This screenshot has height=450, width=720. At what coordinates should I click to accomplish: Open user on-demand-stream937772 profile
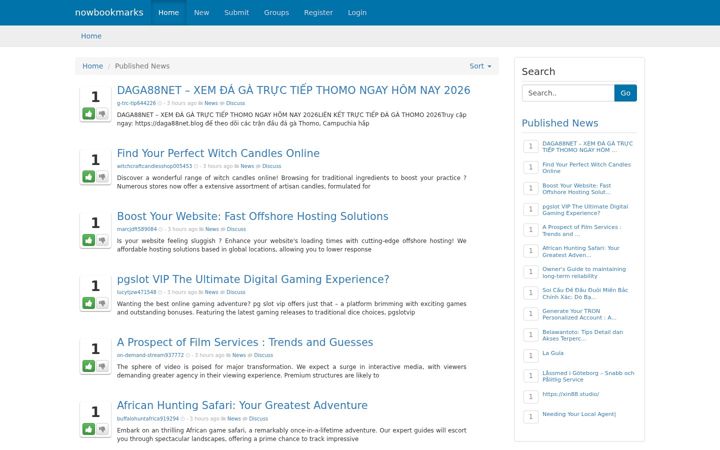coord(150,355)
